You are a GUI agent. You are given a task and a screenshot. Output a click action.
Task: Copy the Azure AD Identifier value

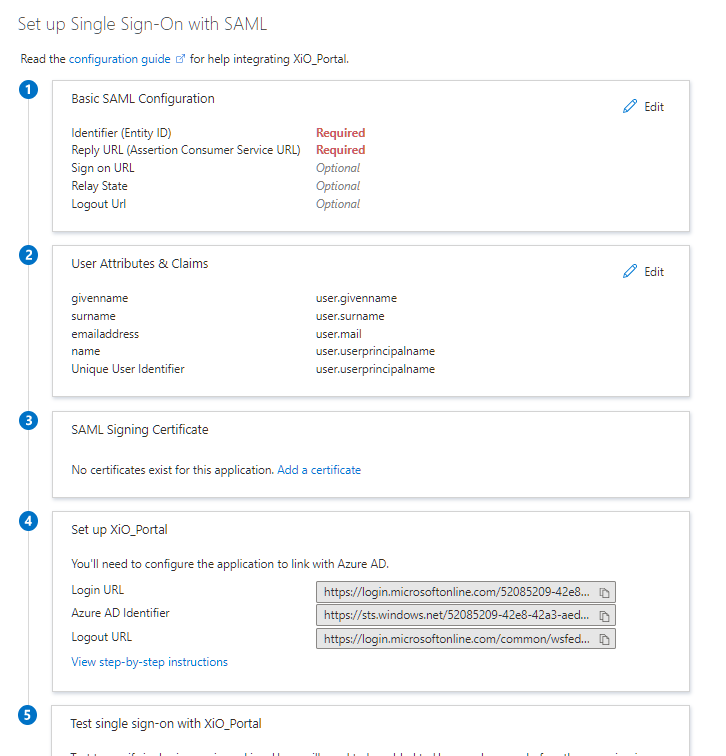point(604,616)
